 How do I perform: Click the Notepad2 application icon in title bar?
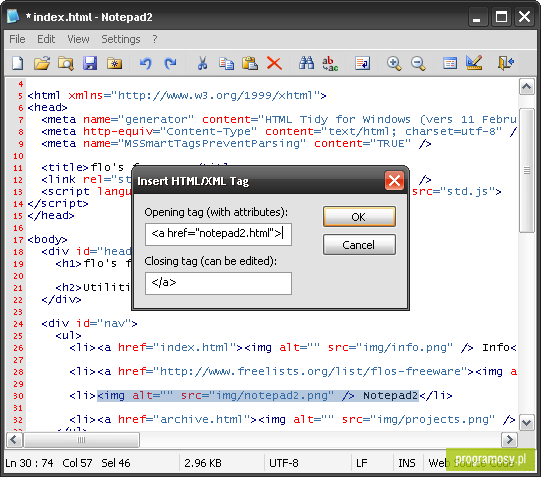point(13,16)
